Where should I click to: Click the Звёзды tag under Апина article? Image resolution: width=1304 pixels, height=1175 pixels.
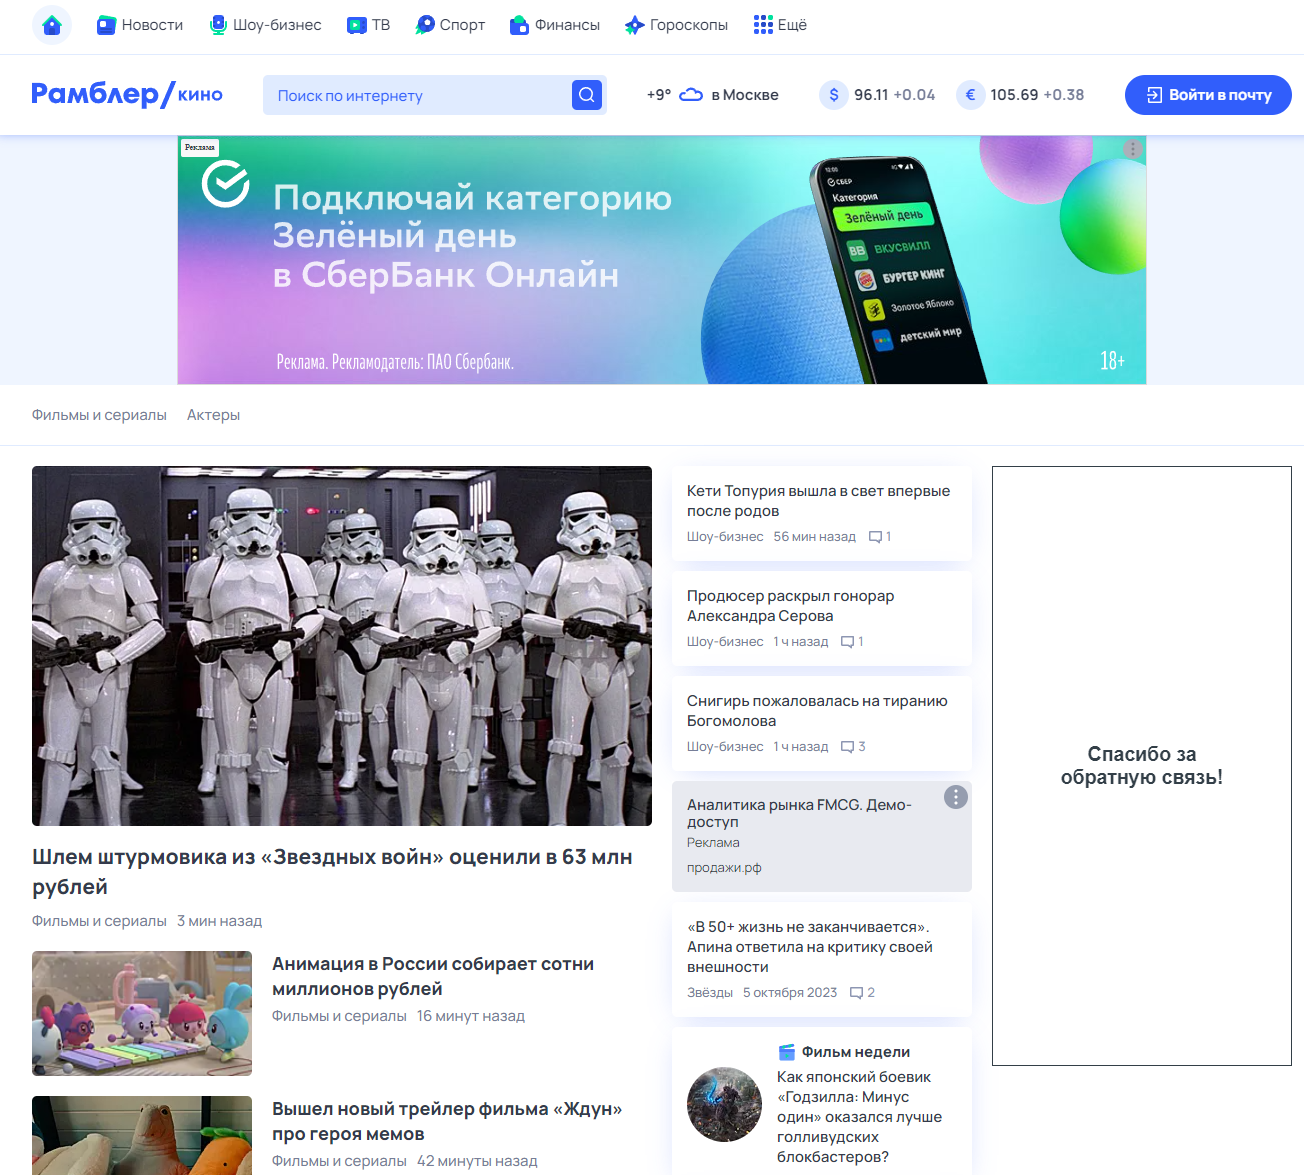[x=710, y=993]
